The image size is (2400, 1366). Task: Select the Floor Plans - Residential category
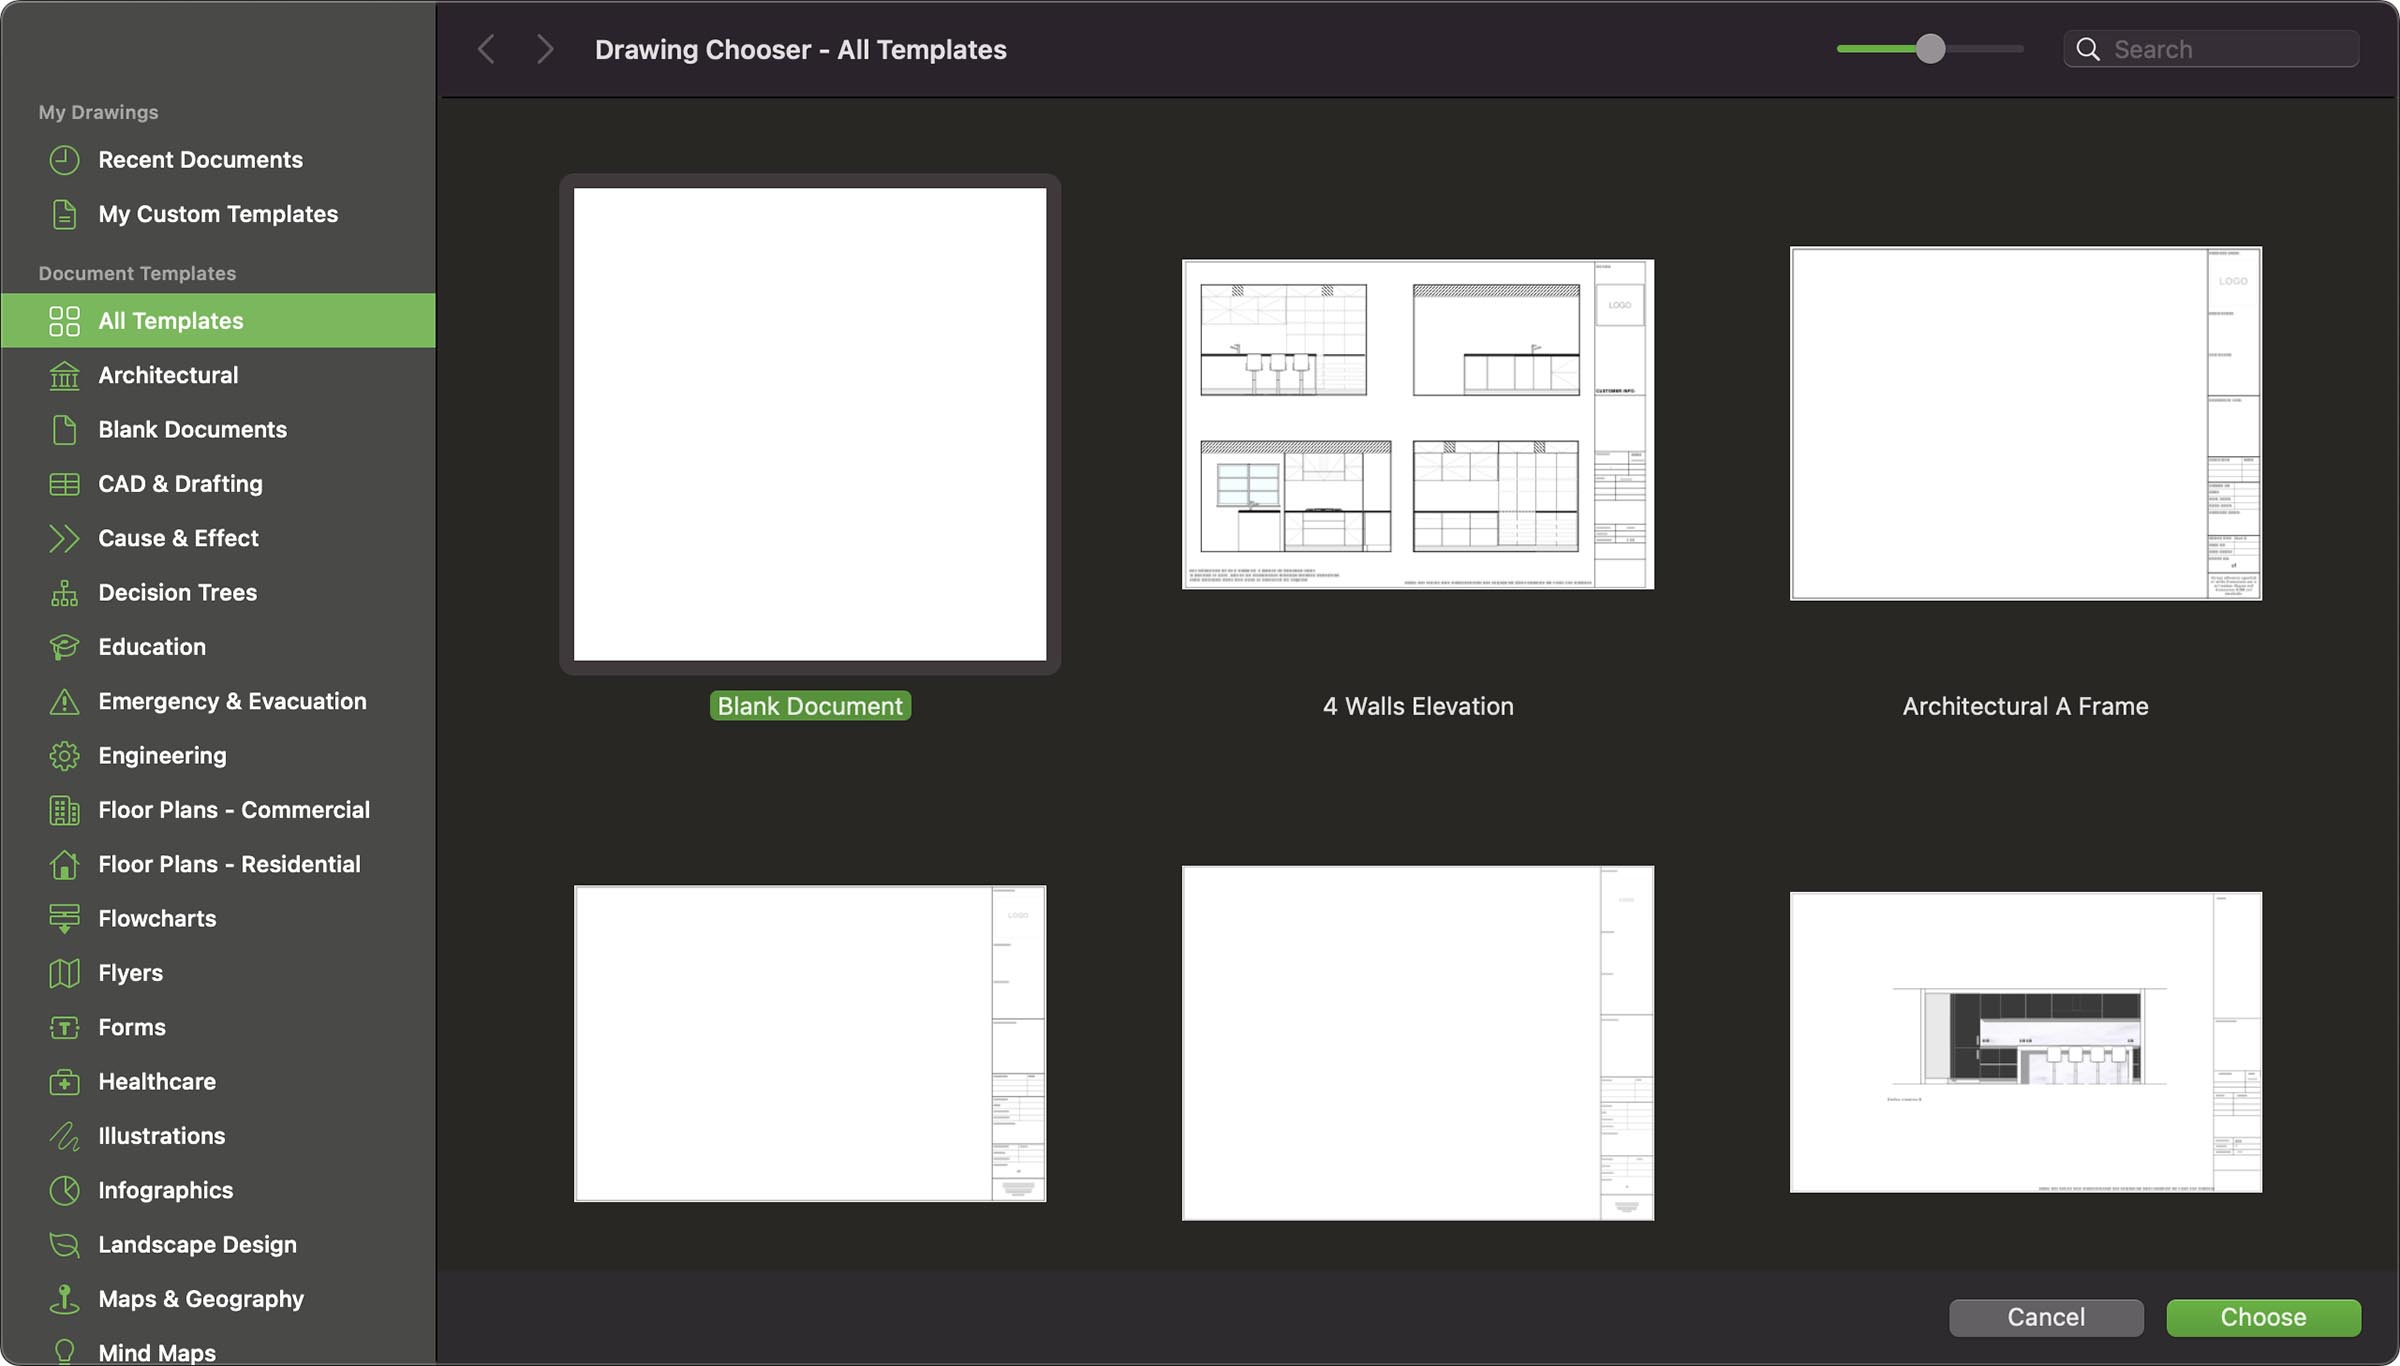coord(229,865)
